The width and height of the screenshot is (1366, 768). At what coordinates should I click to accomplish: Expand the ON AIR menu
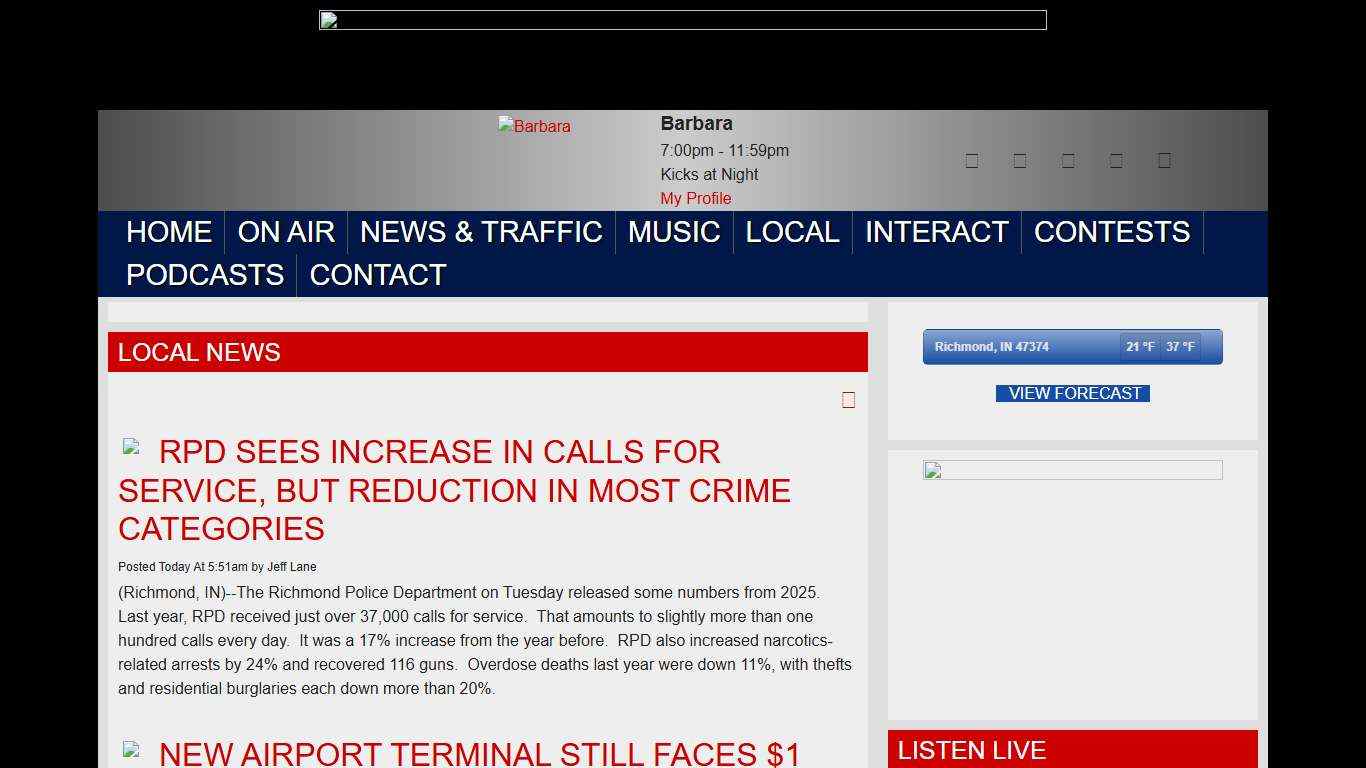[286, 232]
